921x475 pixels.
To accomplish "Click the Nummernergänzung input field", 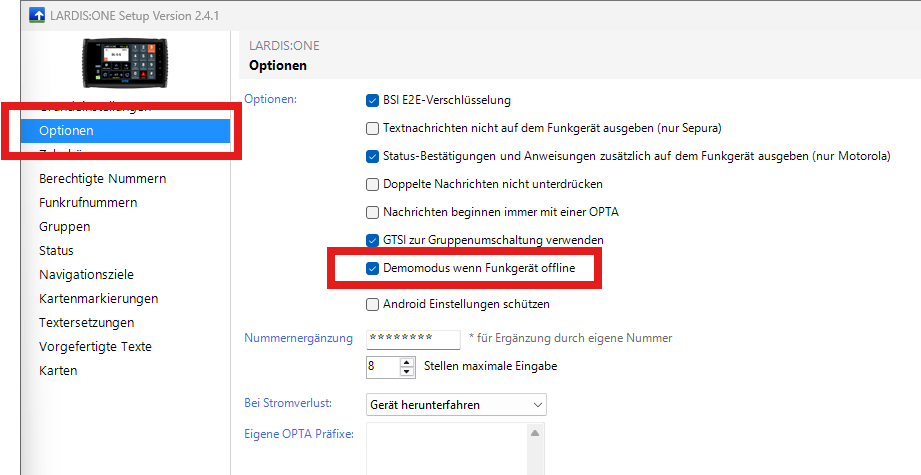I will tap(414, 339).
